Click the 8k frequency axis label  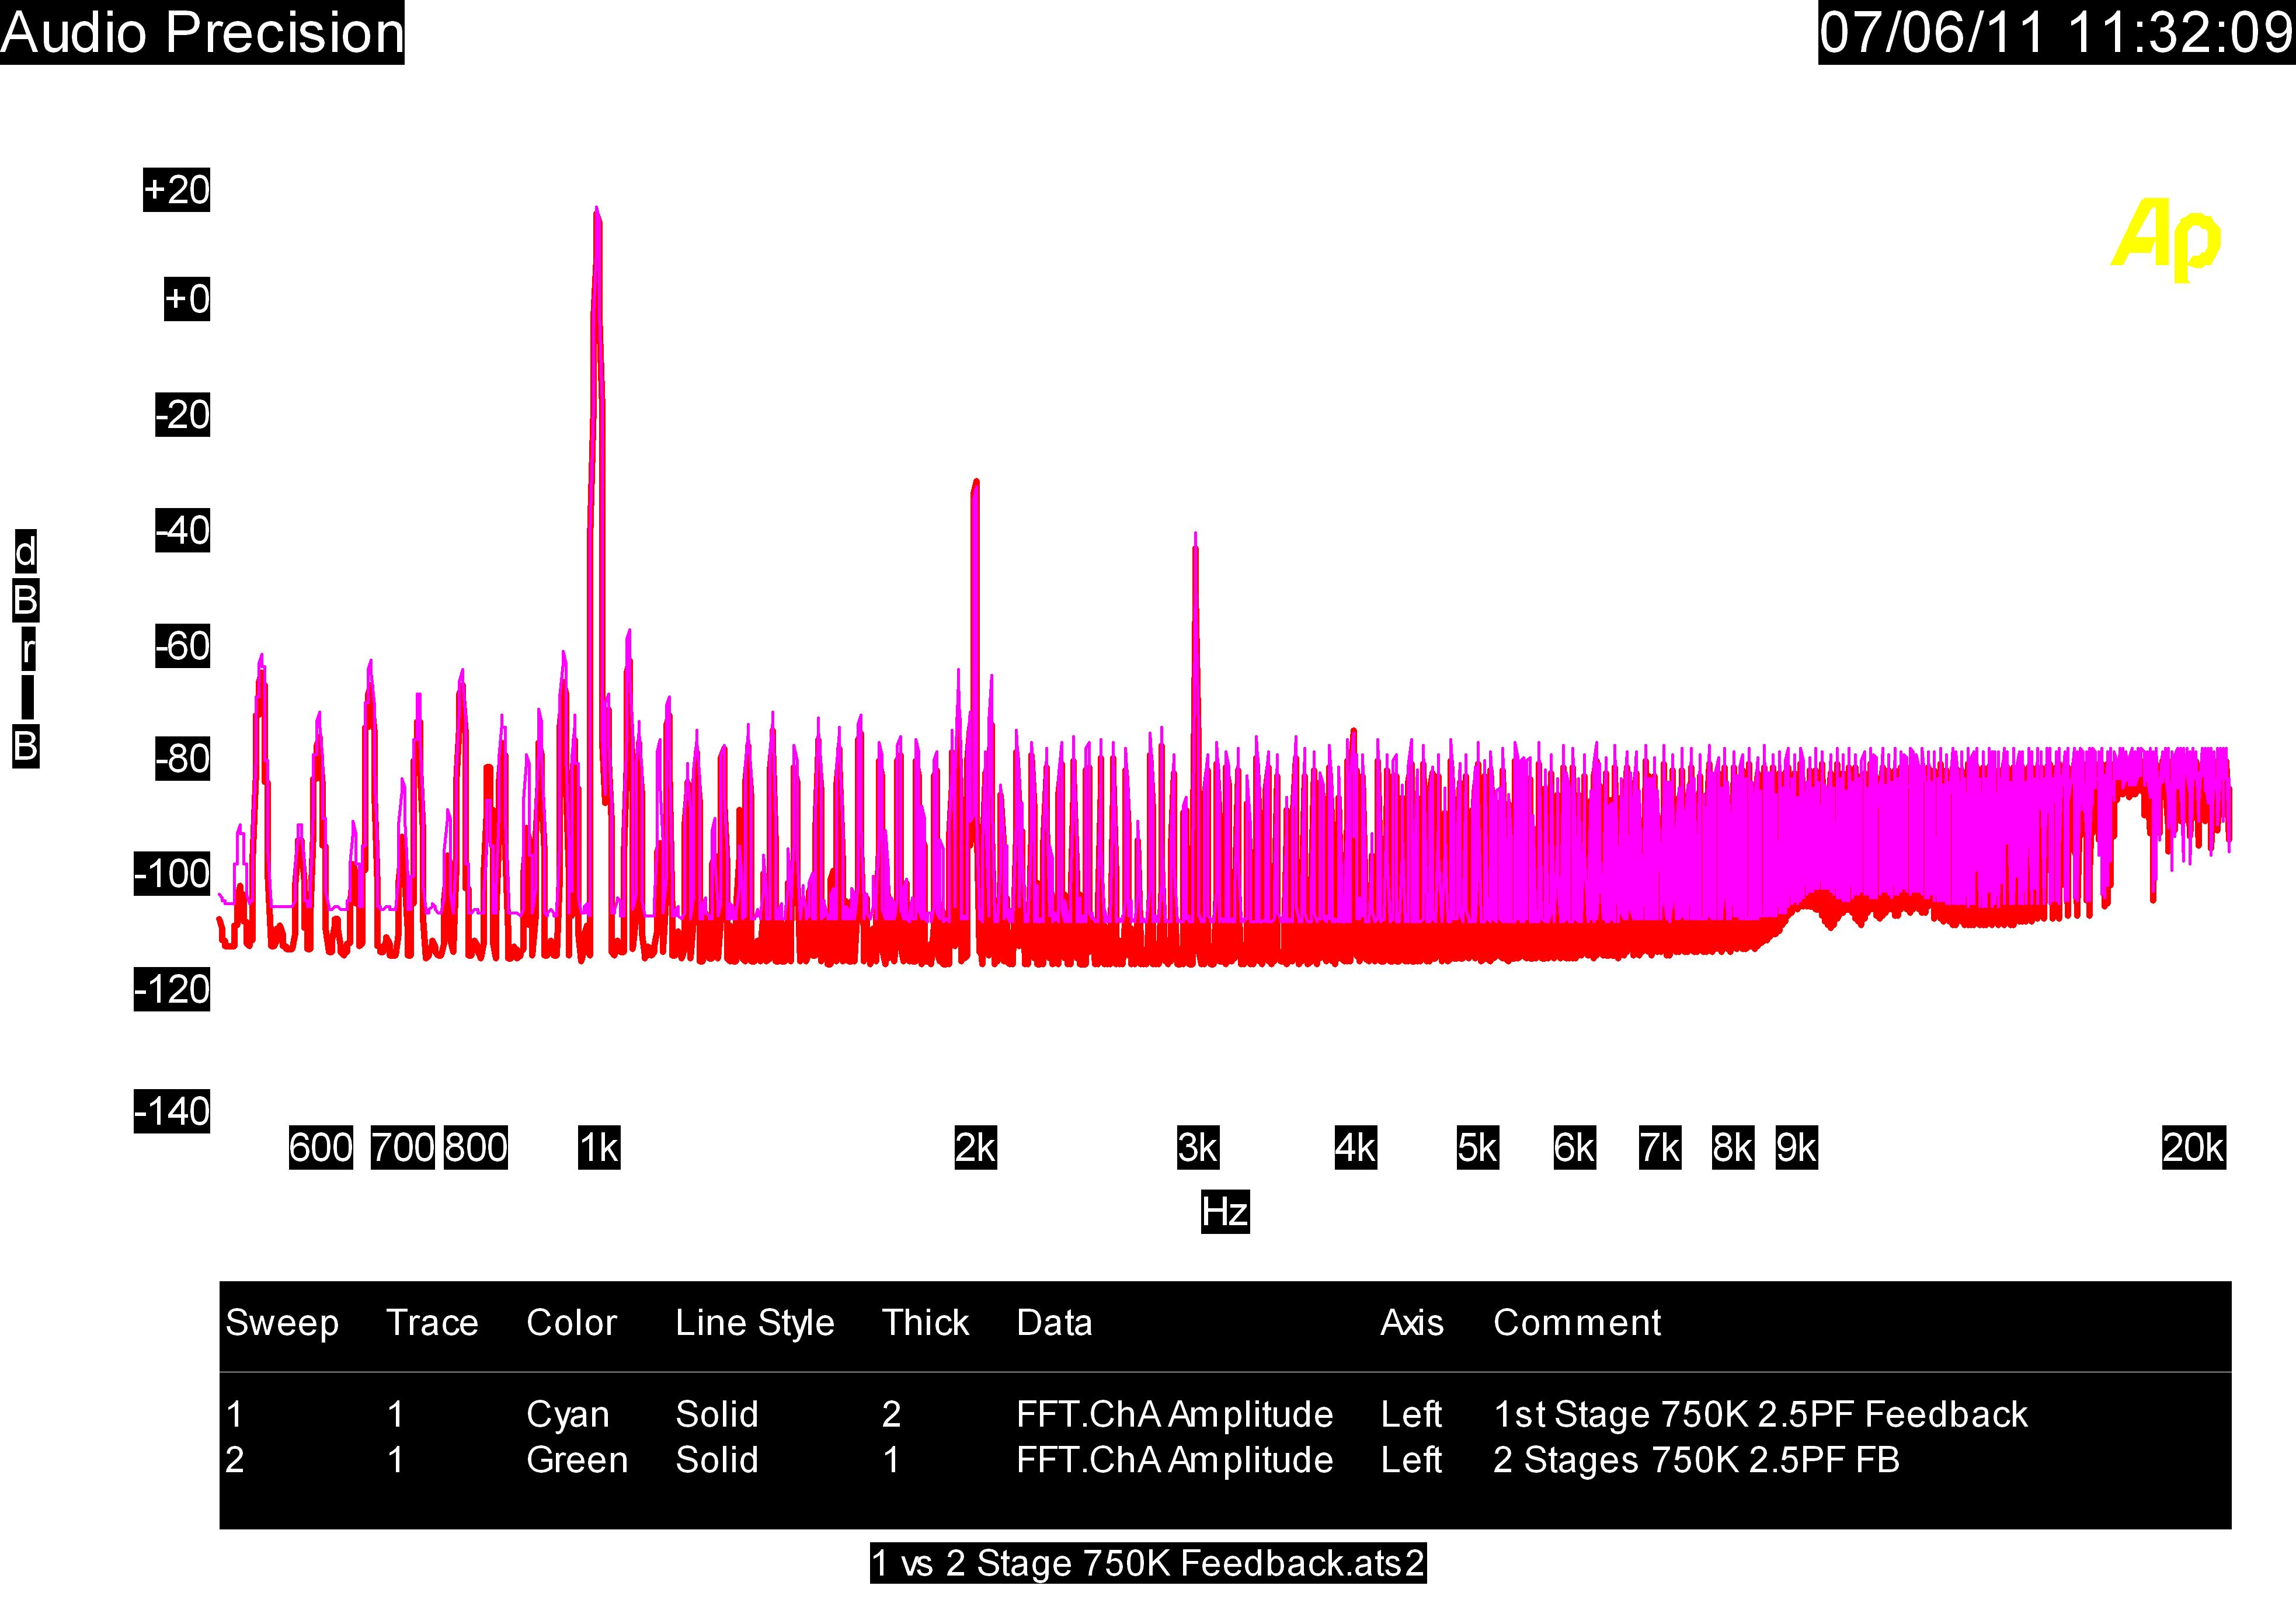coord(1733,1148)
